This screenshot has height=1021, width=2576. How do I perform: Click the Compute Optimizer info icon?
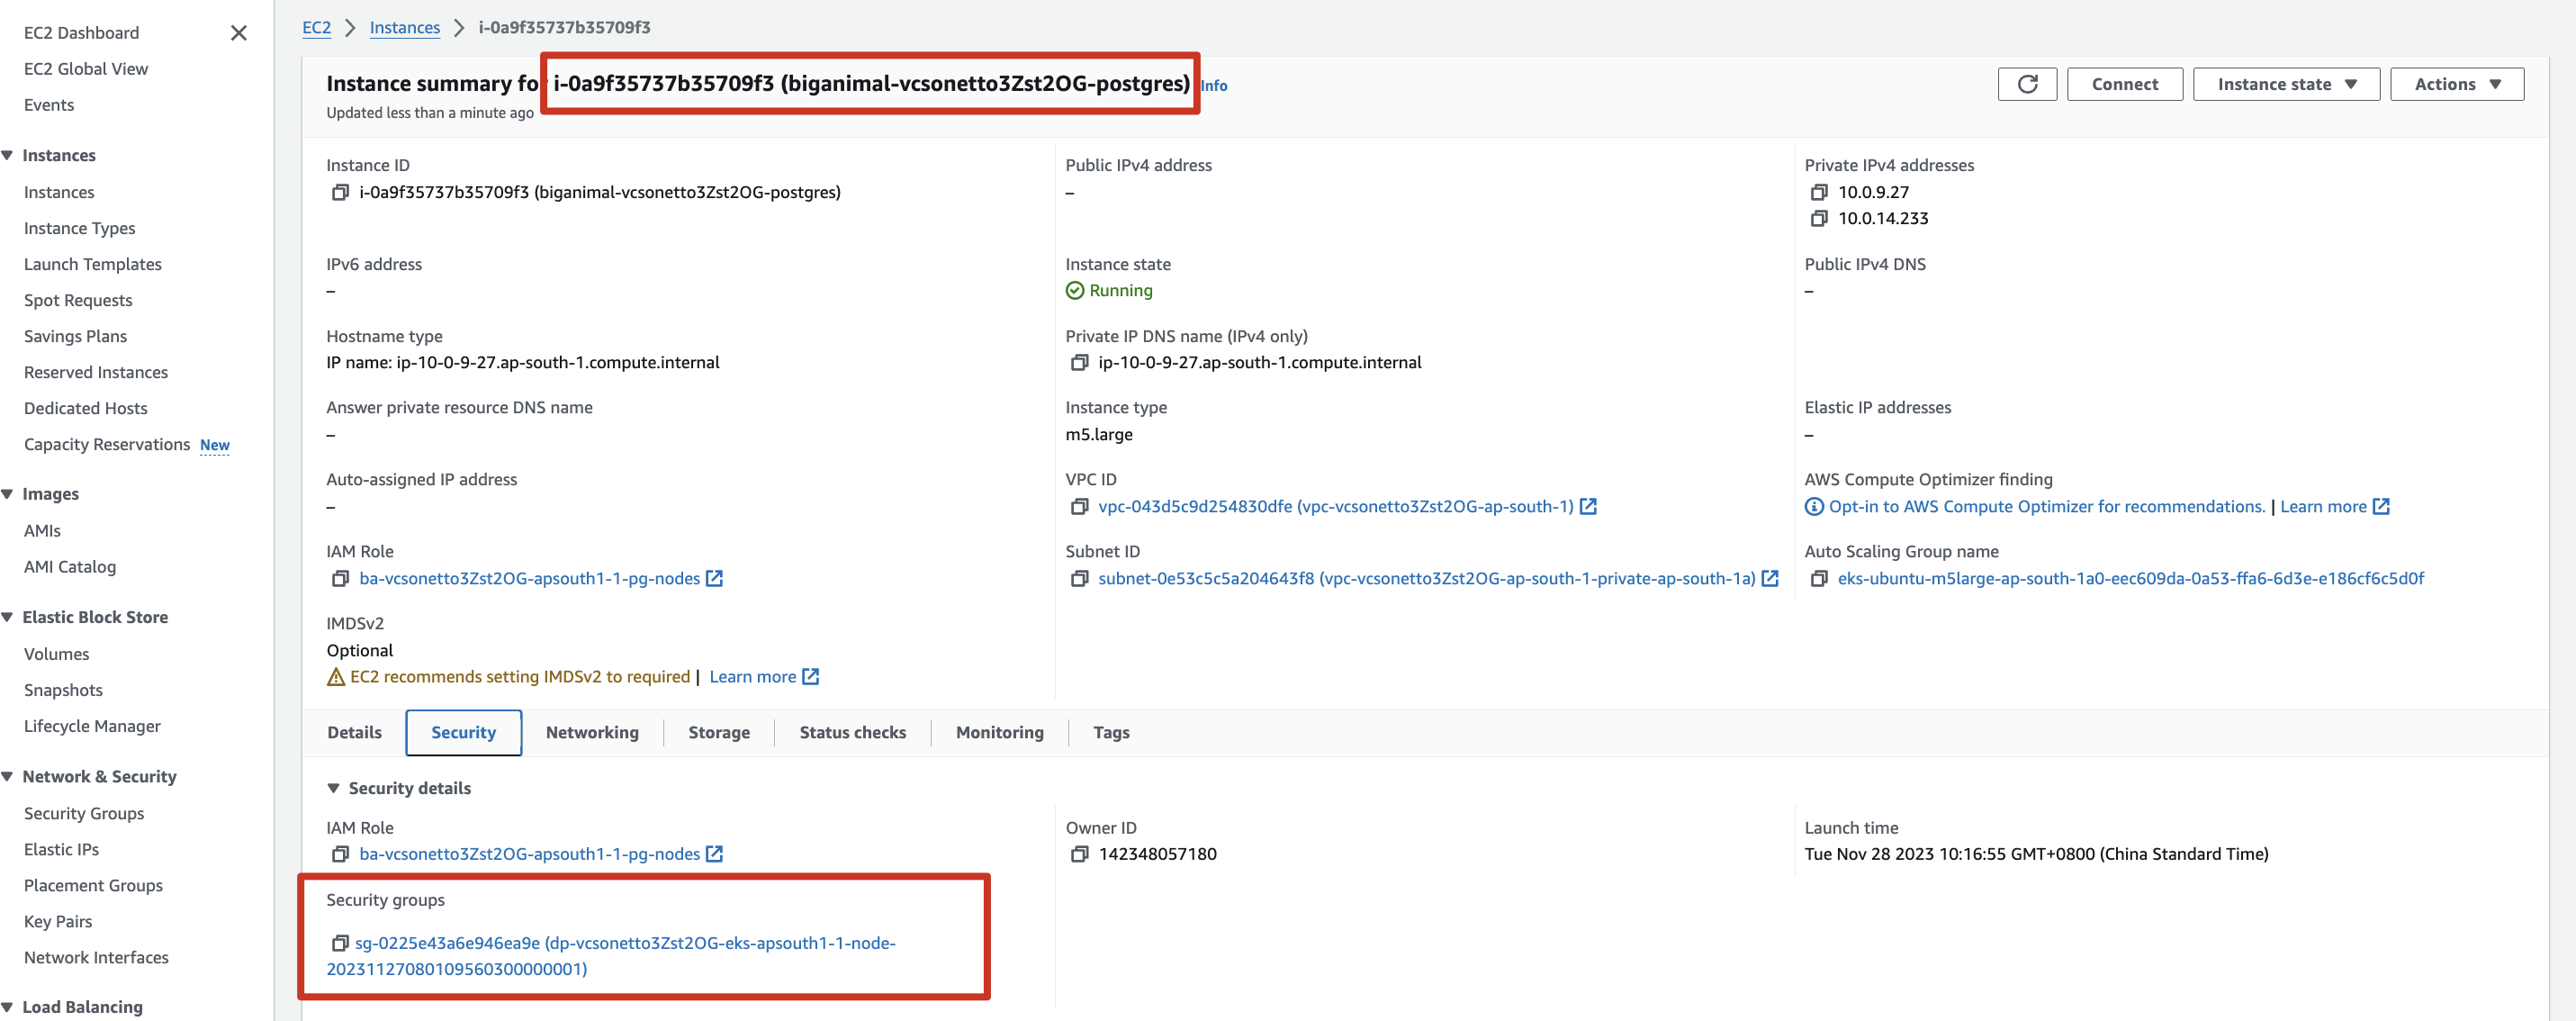[x=1814, y=506]
